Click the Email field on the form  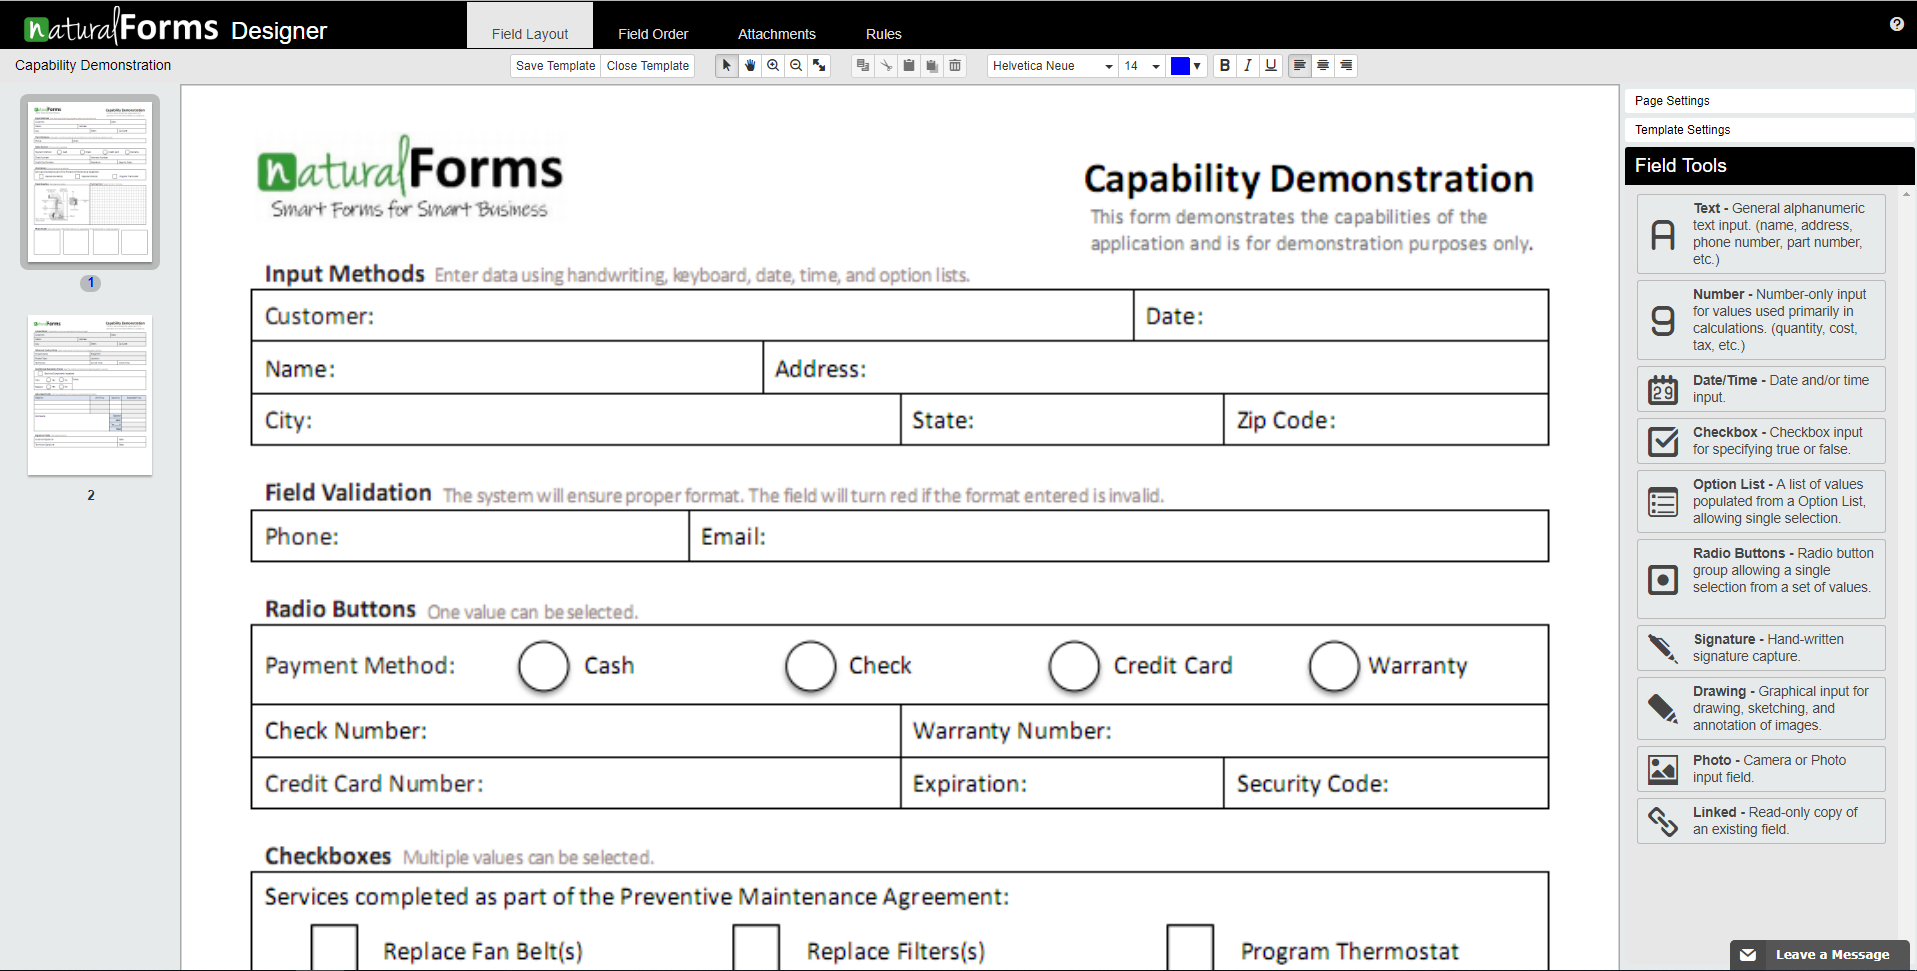(1119, 537)
